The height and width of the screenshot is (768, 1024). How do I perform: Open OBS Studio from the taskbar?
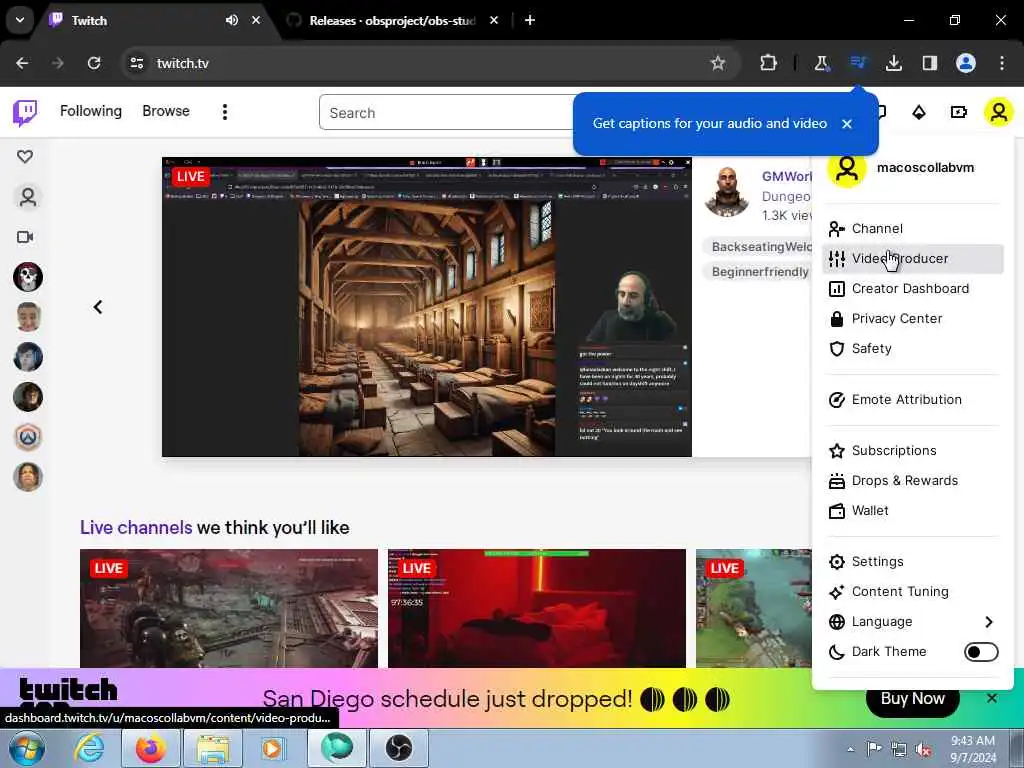coord(399,748)
